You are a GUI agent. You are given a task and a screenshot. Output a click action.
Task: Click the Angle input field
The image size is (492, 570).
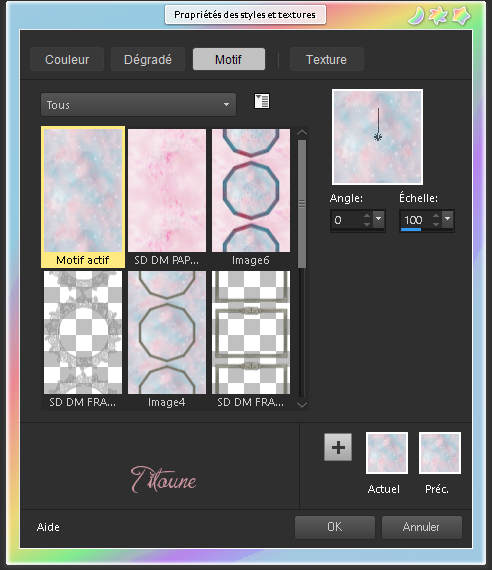(x=348, y=220)
